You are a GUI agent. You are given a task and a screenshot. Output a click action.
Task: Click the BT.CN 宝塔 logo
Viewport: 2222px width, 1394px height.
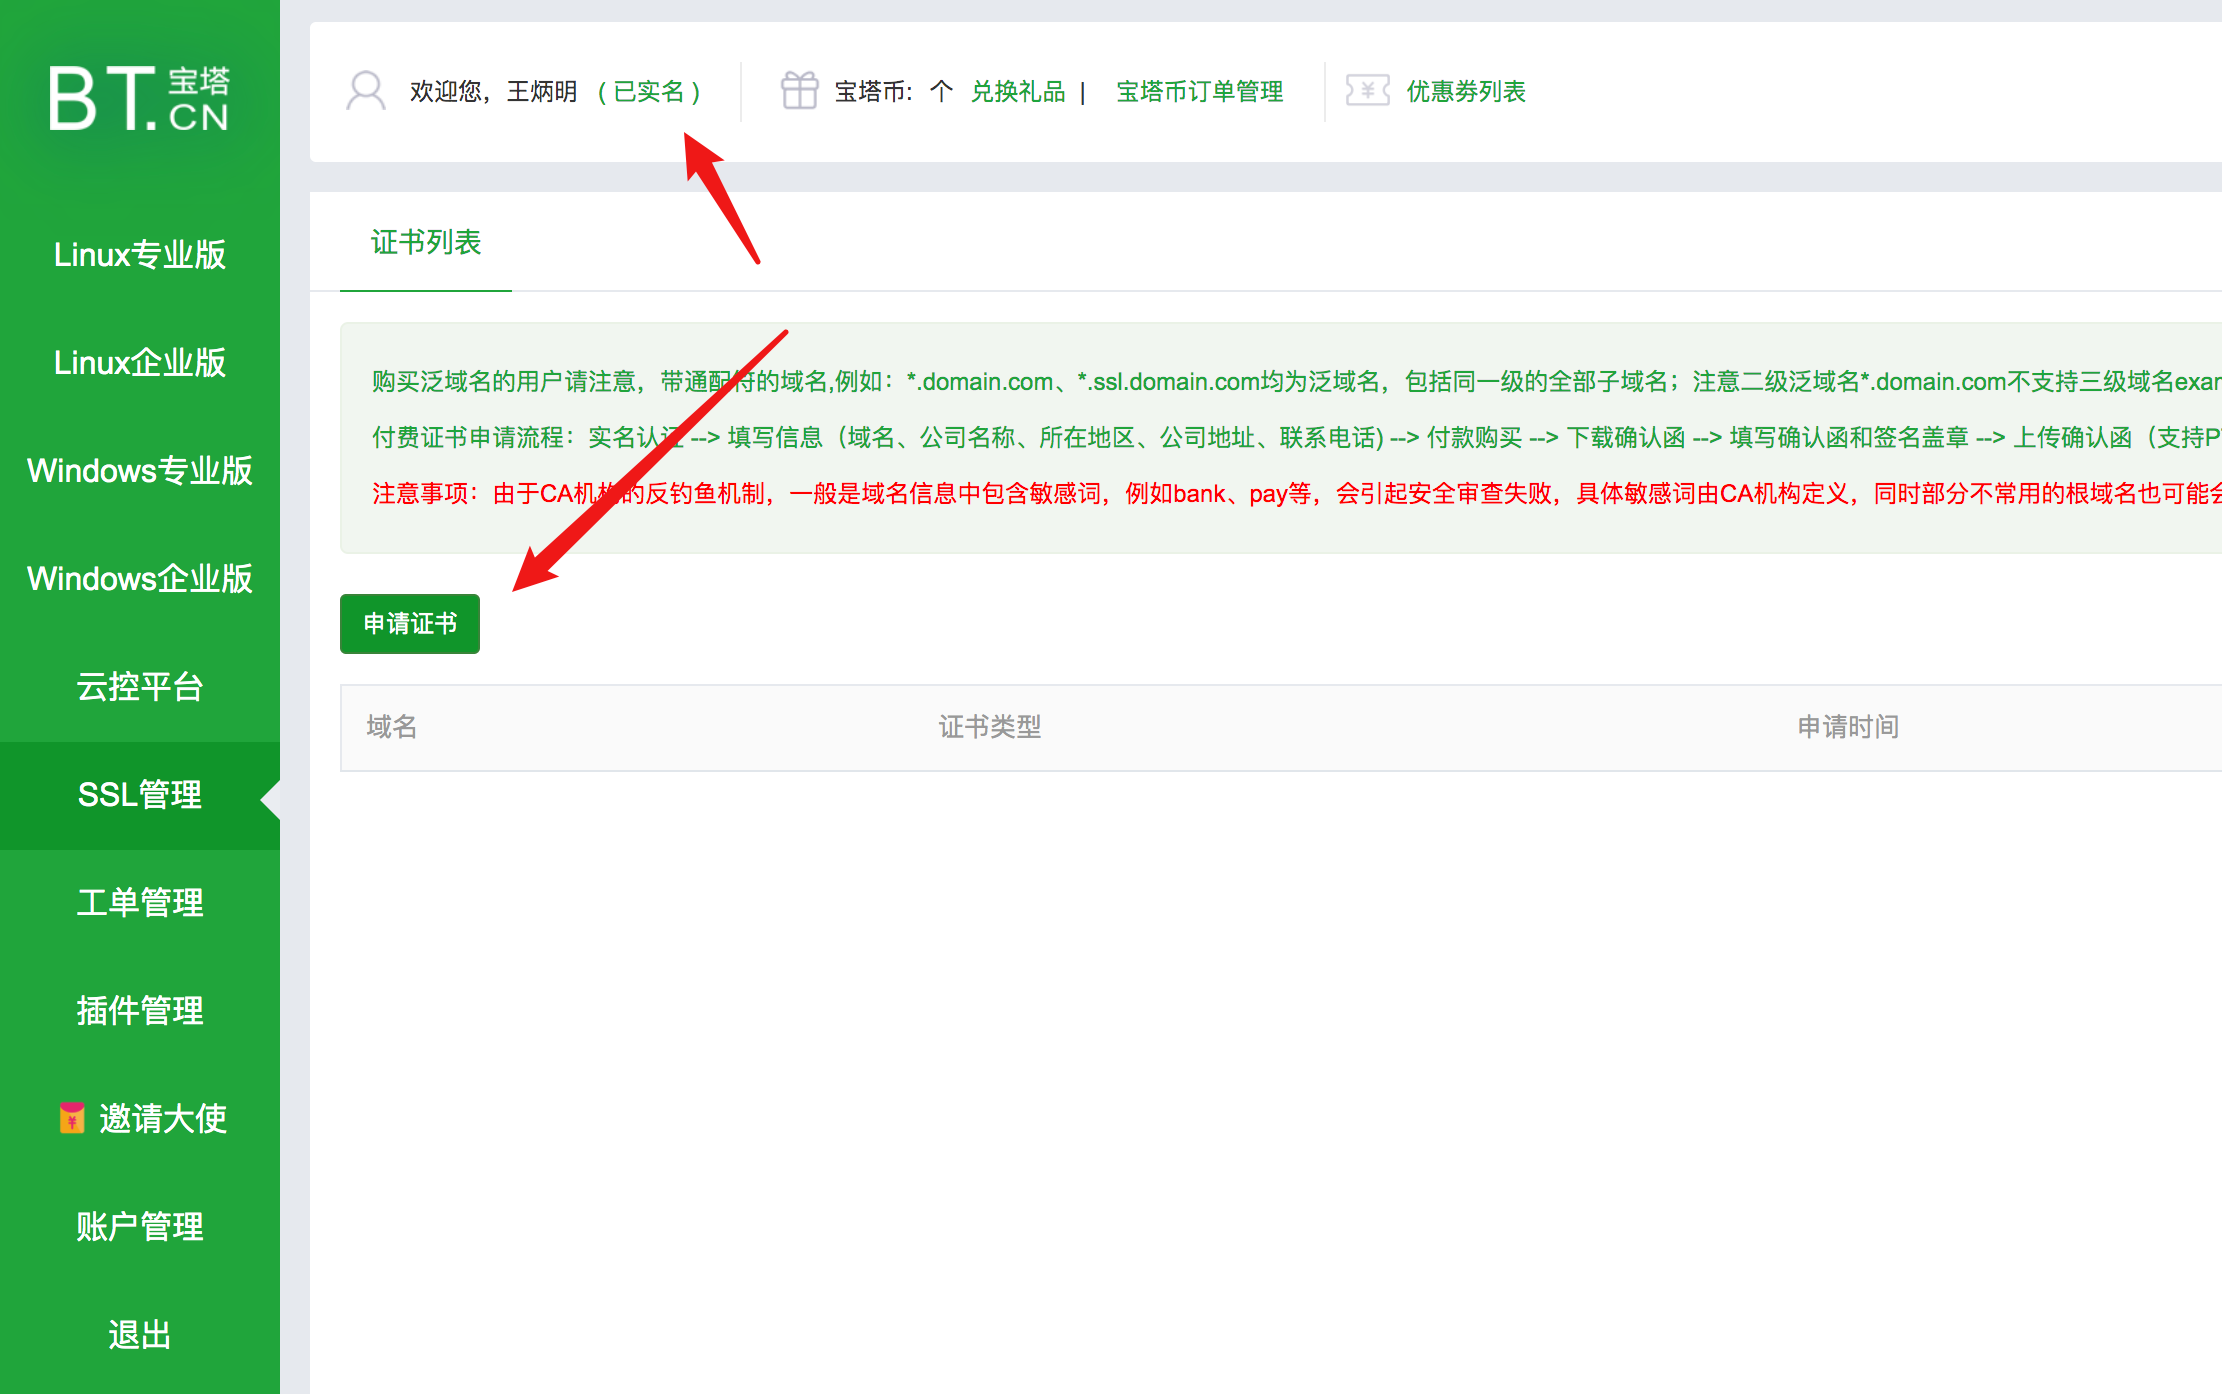(140, 100)
